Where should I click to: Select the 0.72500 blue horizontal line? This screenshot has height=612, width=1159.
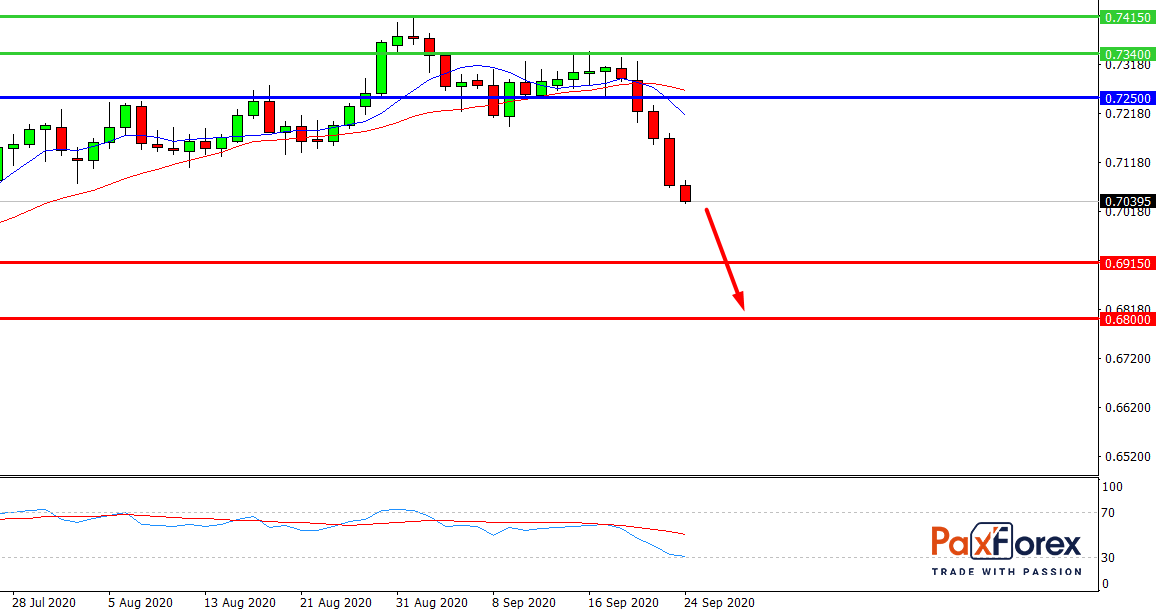pos(548,97)
